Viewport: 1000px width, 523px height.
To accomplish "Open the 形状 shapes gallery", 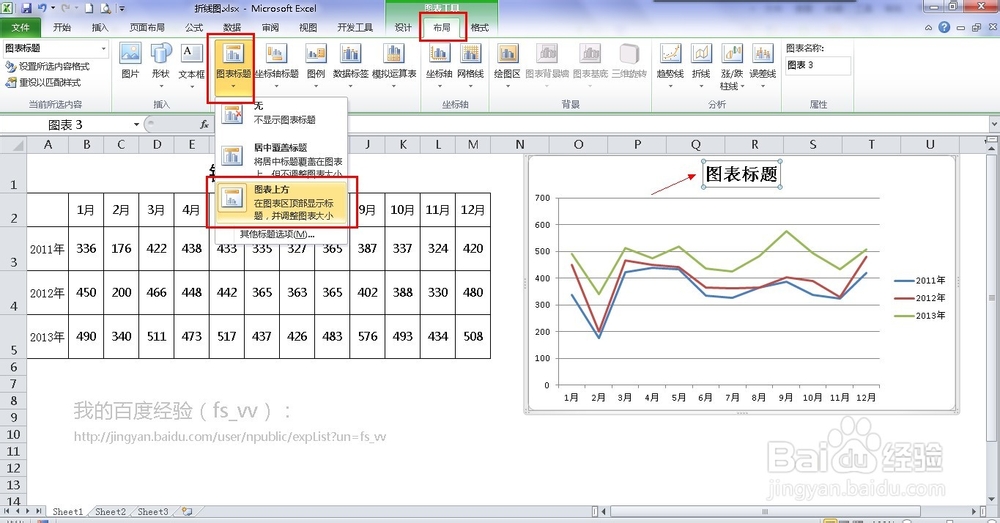I will 161,64.
